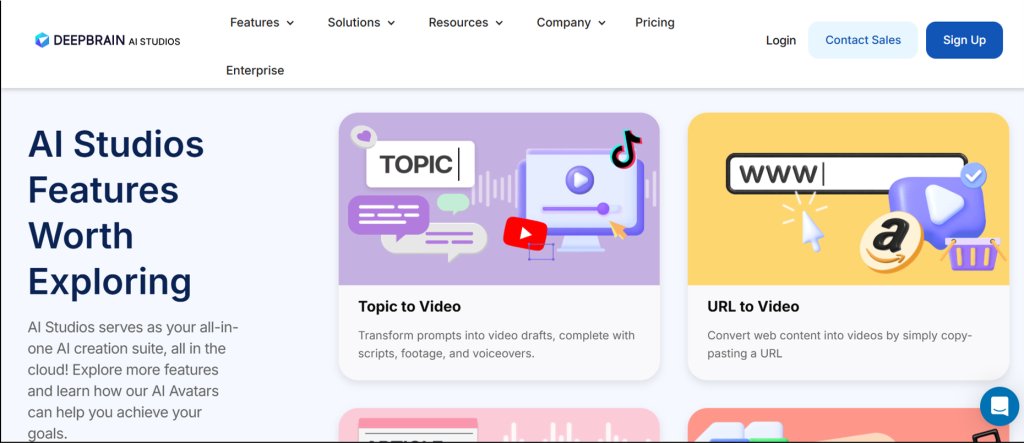1024x443 pixels.
Task: Click the pink Article card below Topic to Video
Action: (x=499, y=425)
